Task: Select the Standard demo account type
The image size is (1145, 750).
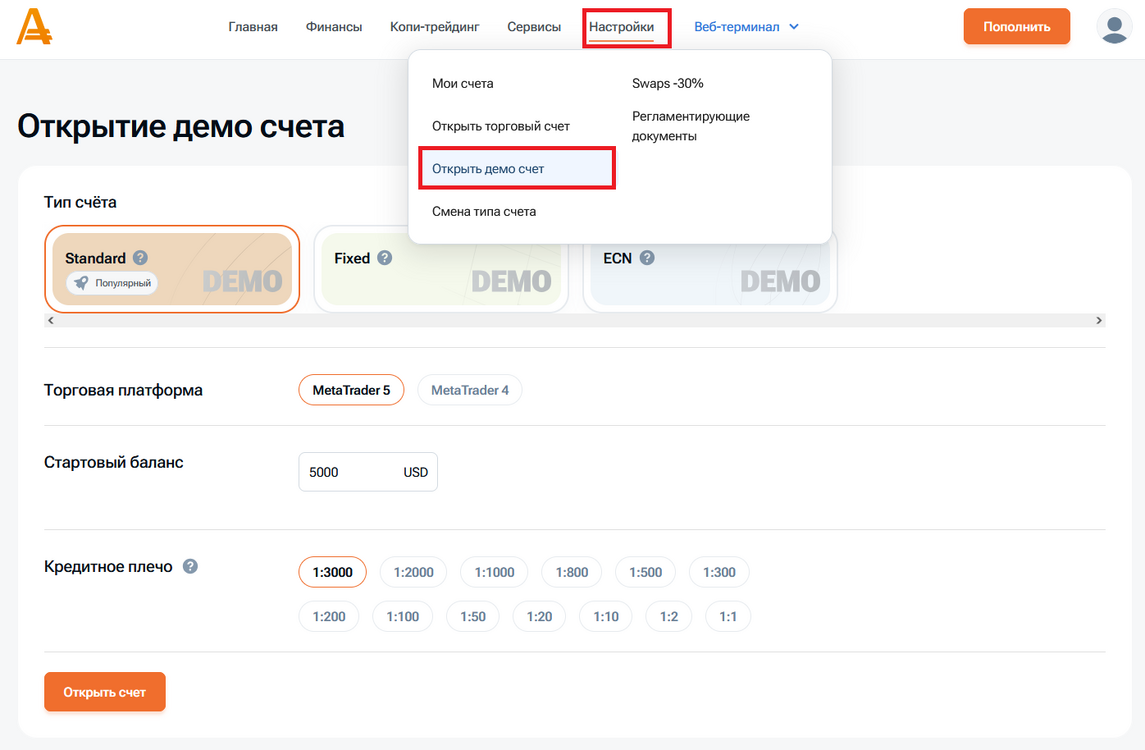Action: 172,269
